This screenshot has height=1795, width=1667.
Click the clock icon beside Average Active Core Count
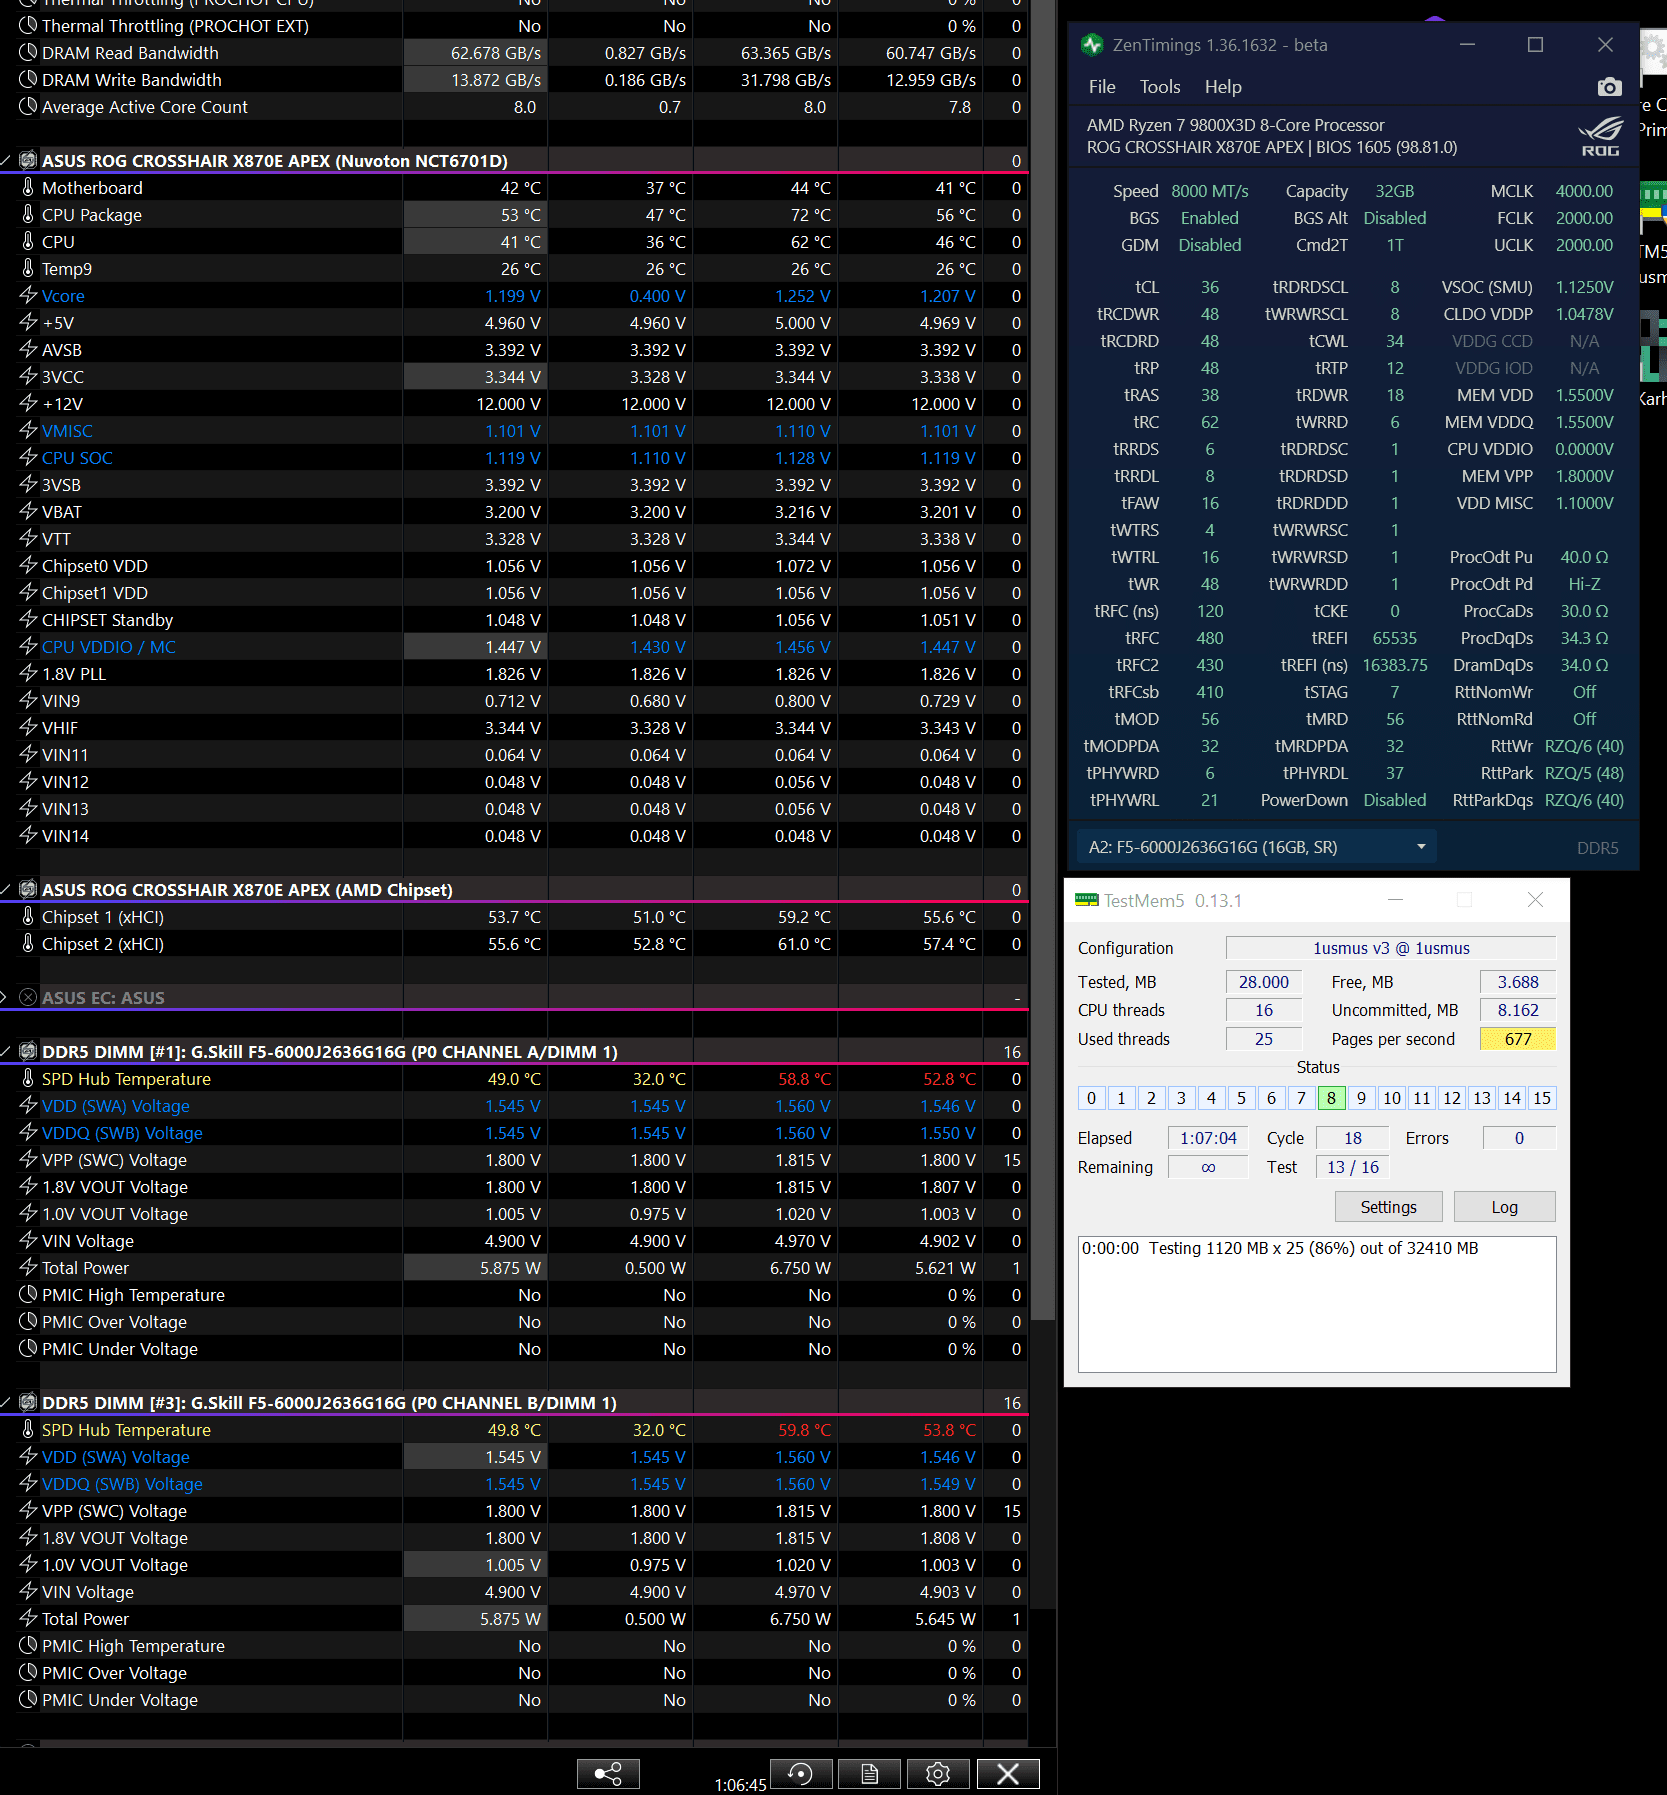coord(28,106)
